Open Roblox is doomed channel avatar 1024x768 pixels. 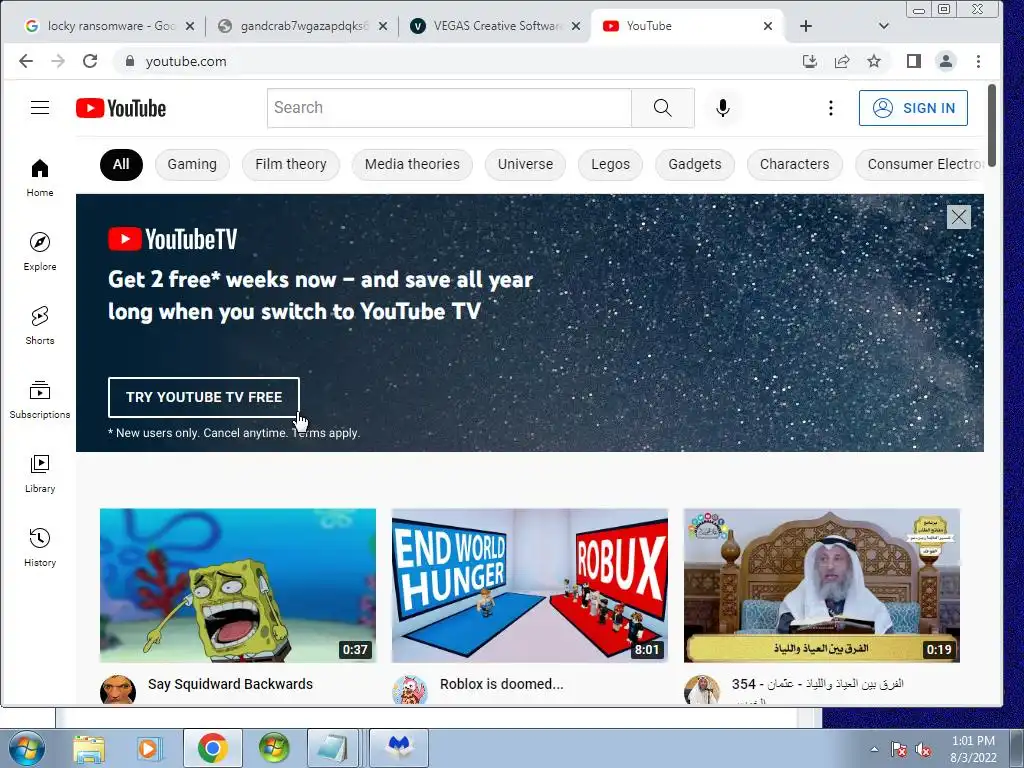click(x=409, y=690)
